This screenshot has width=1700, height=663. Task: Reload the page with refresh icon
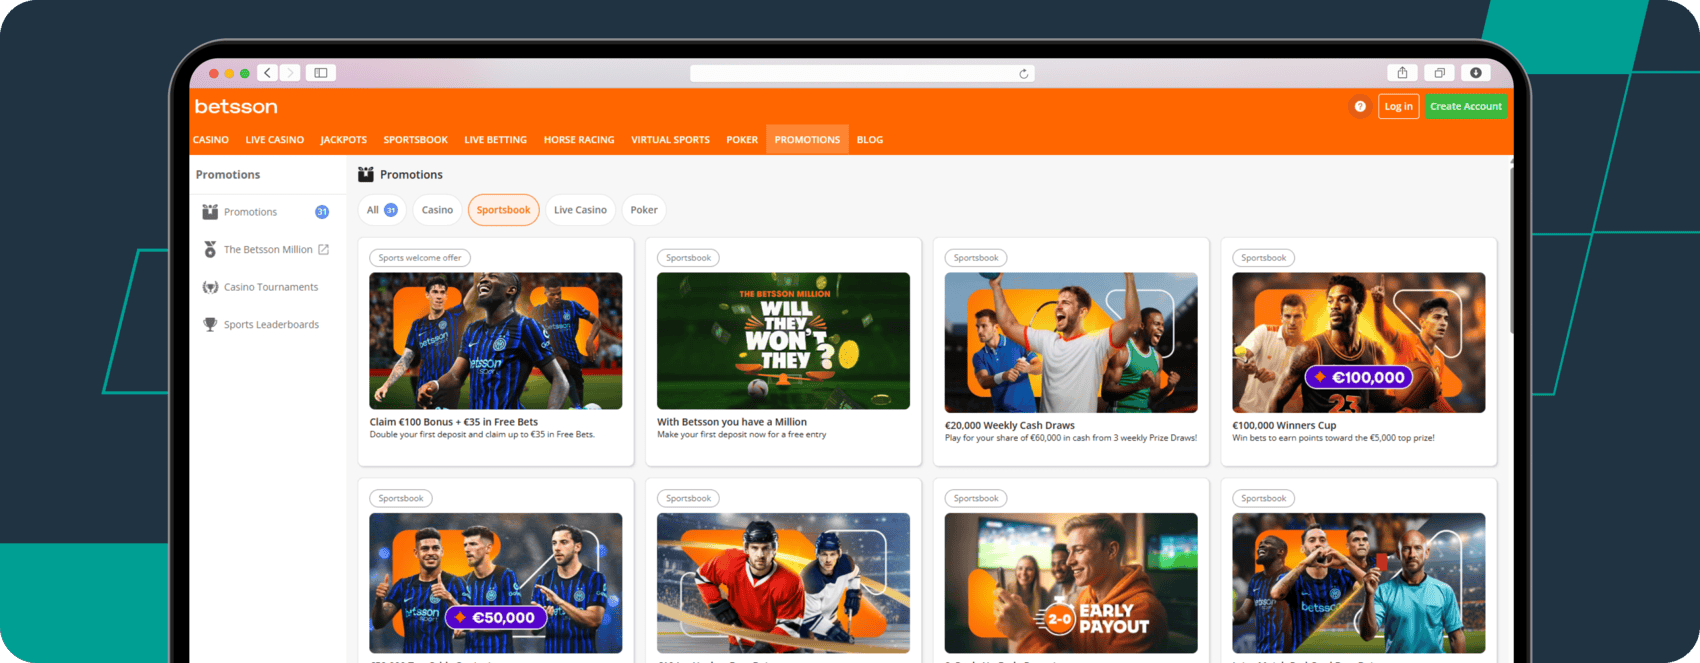tap(1023, 74)
